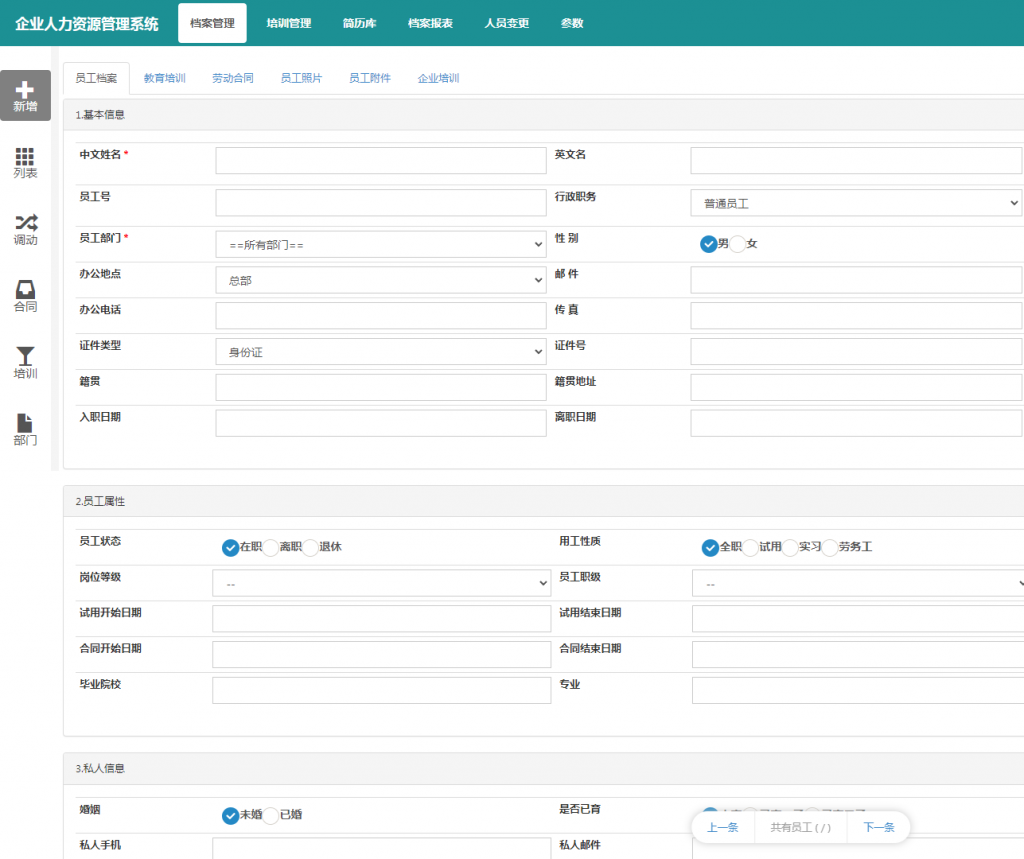Click the 合同开始日期 field
The width and height of the screenshot is (1024, 859).
381,655
